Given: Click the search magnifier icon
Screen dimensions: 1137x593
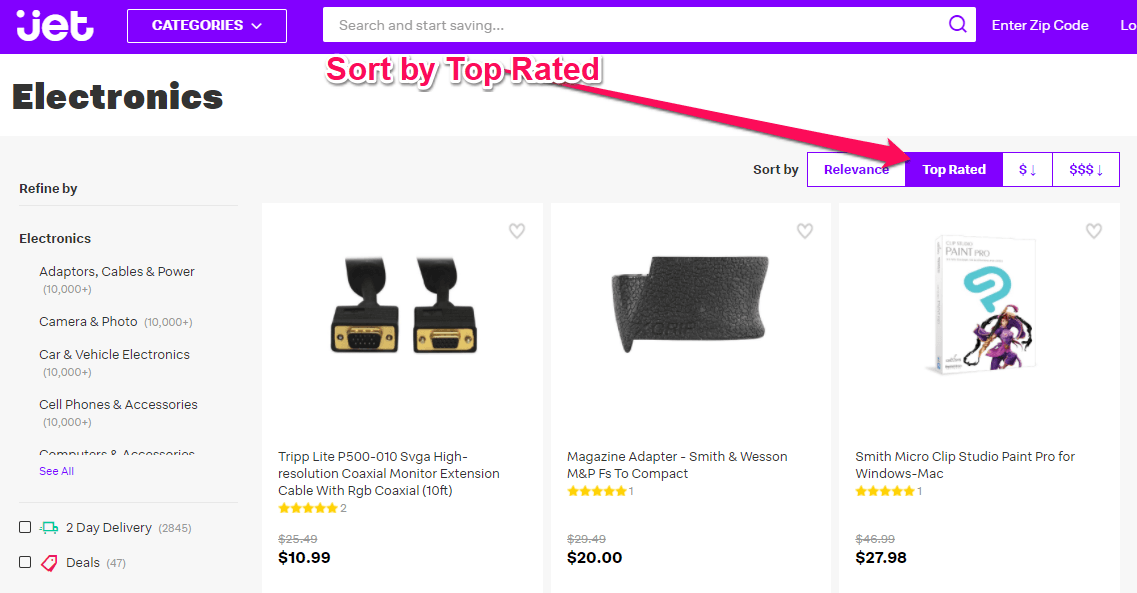Looking at the screenshot, I should (957, 25).
